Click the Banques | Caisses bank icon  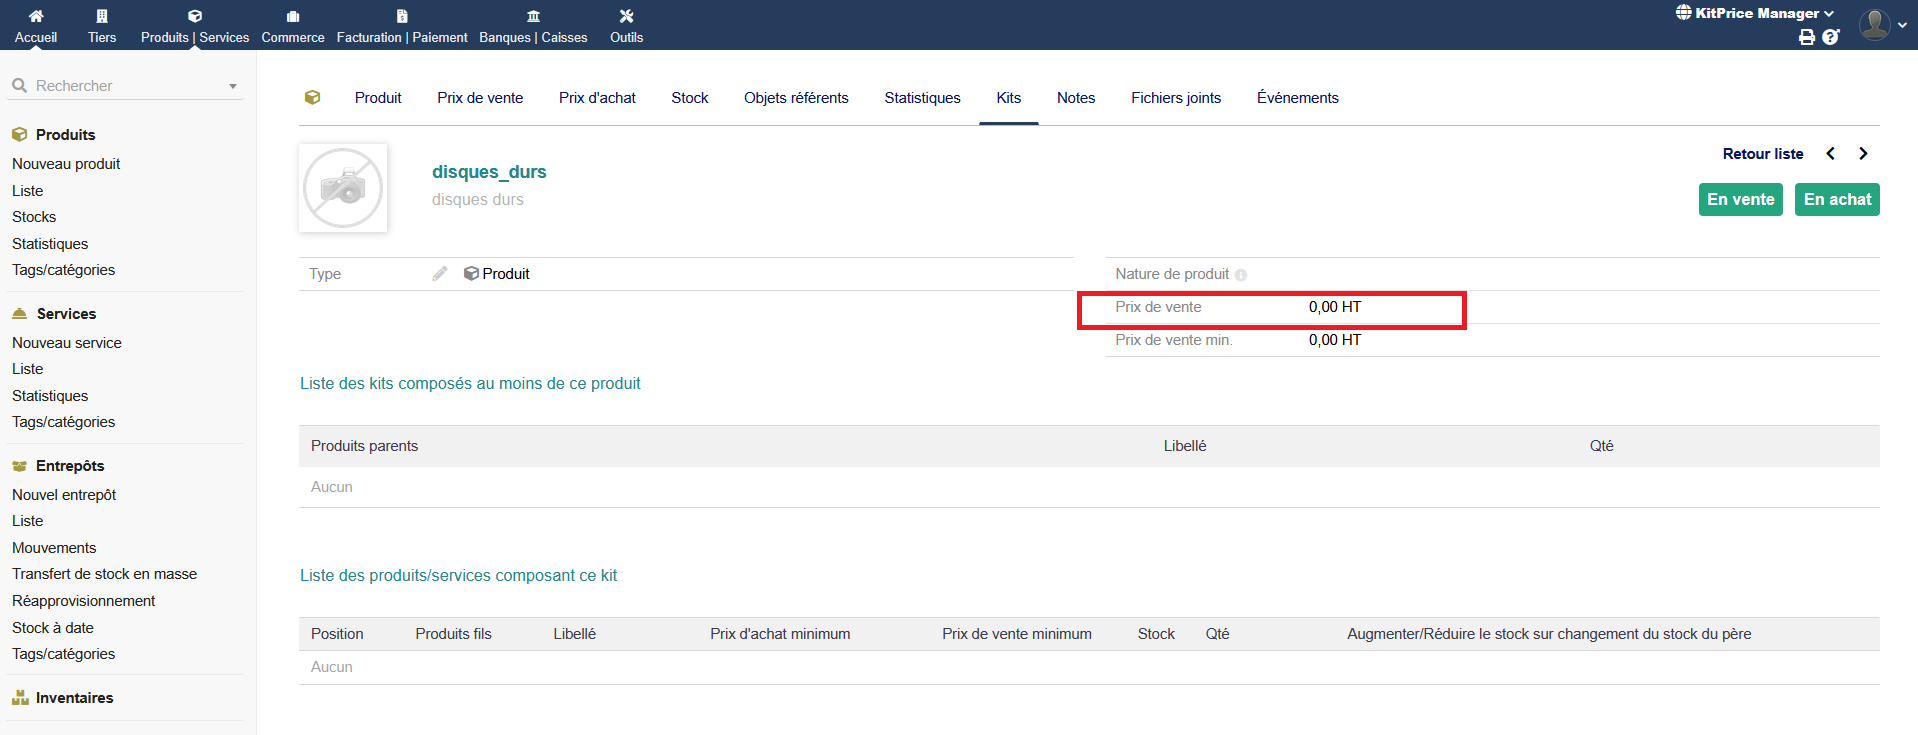[x=533, y=16]
